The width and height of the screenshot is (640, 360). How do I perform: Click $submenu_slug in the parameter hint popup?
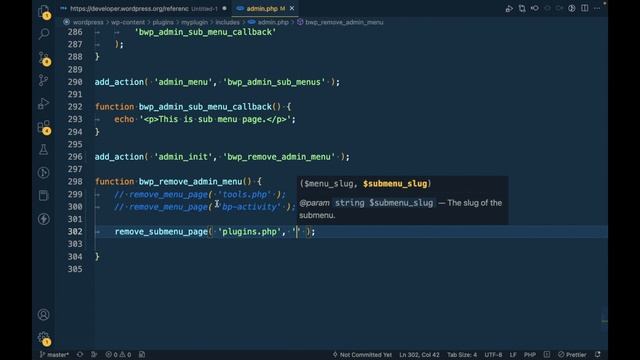click(x=395, y=184)
